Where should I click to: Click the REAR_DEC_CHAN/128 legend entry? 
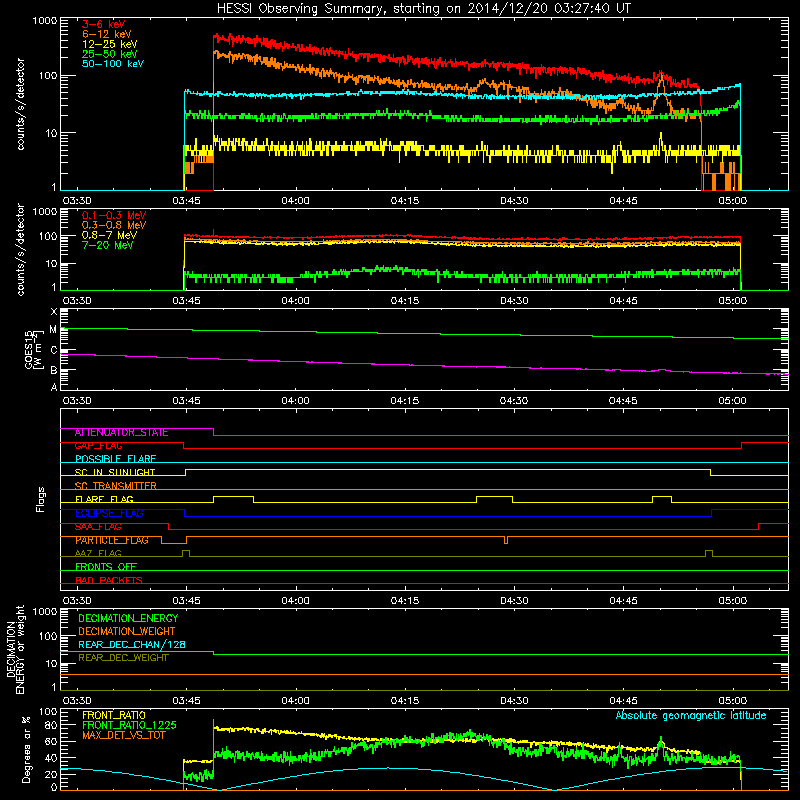click(132, 645)
